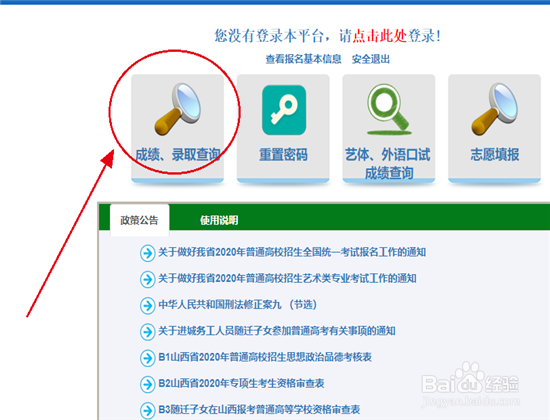Switch to the 使用说明 tab
Screen dimensions: 550x420
coord(219,220)
